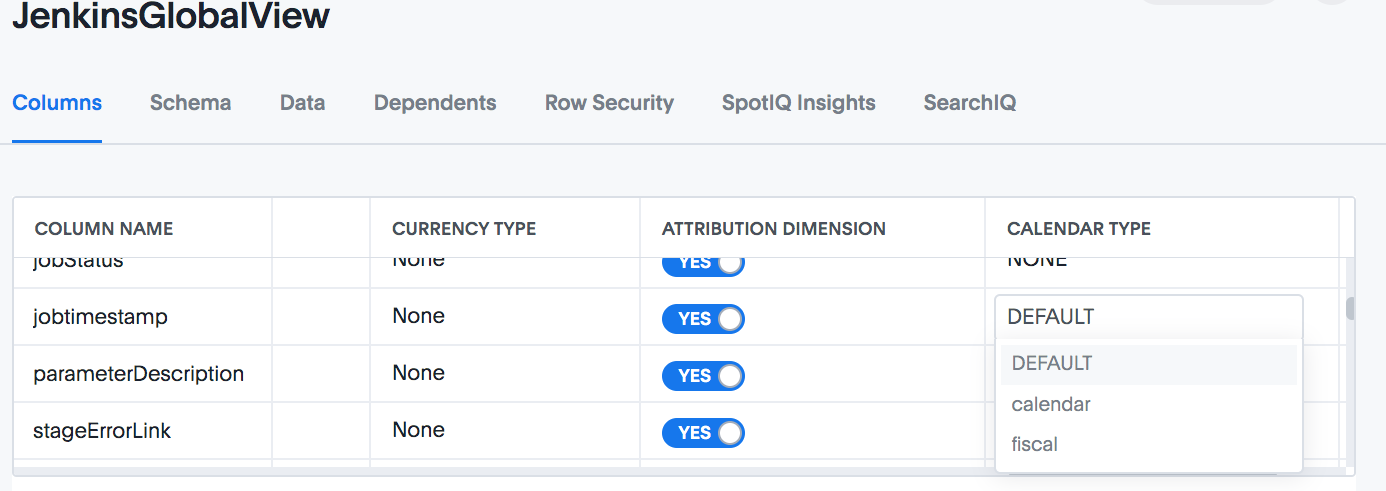This screenshot has width=1386, height=491.
Task: Click the jobtimestamp column name cell
Action: tap(142, 317)
